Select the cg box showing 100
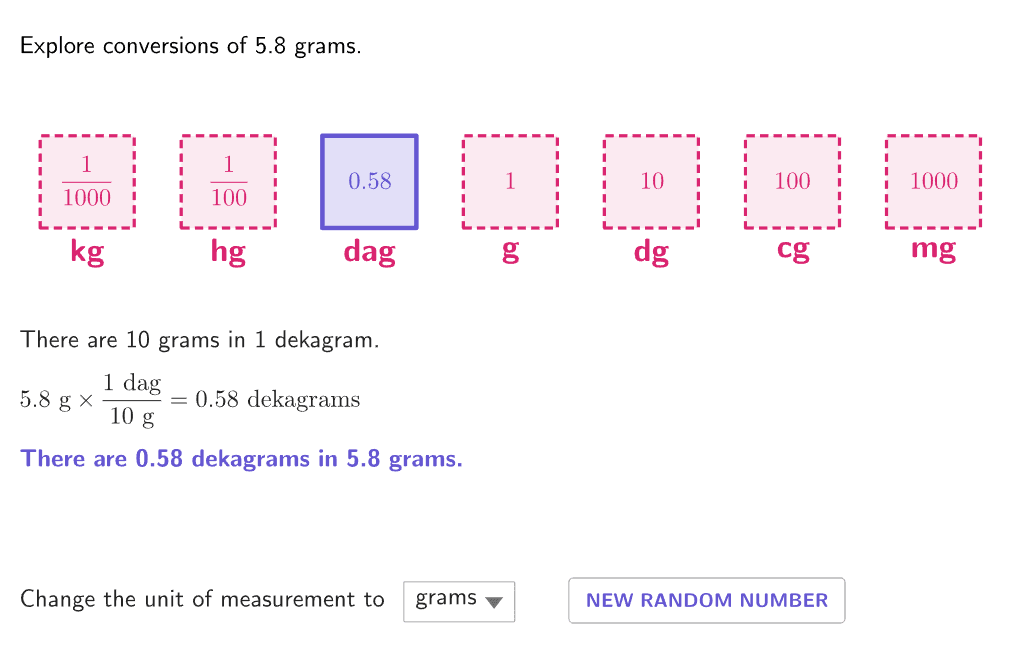 click(792, 182)
